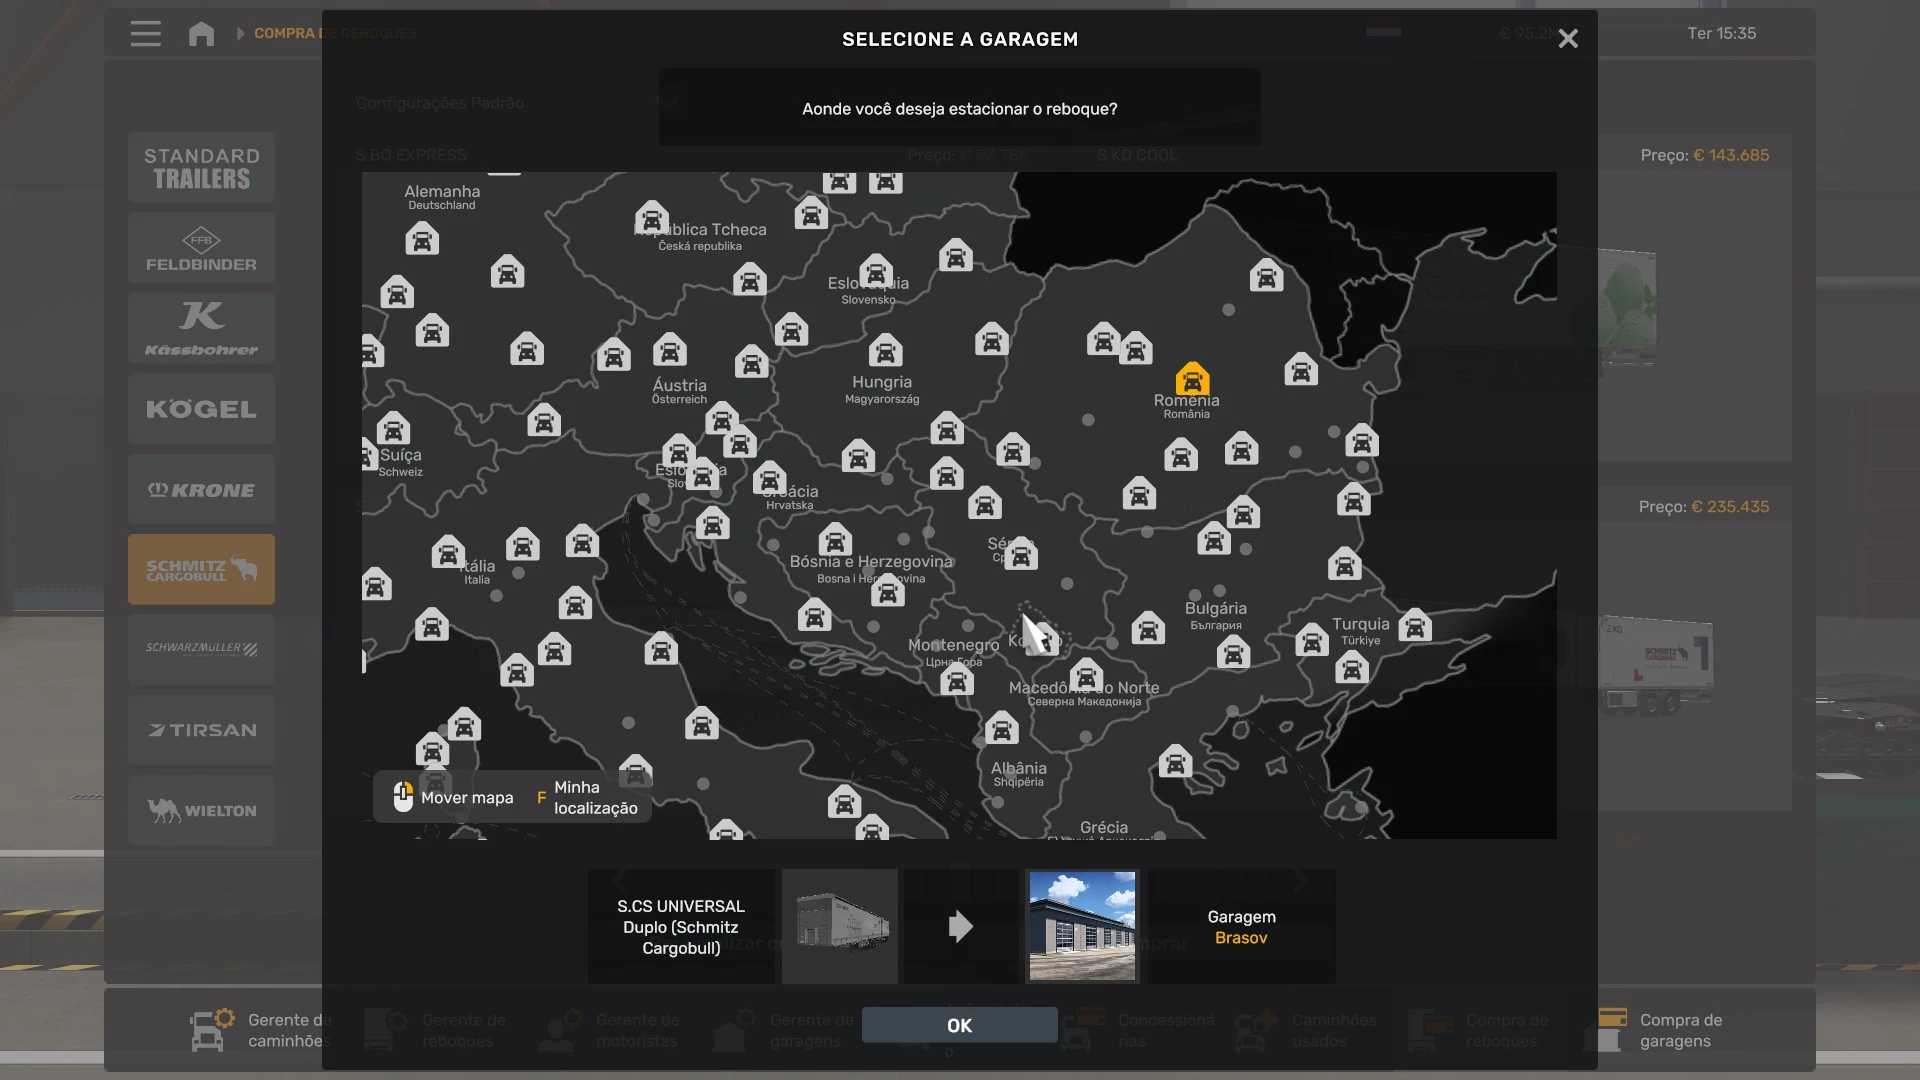This screenshot has width=1920, height=1080.
Task: Click garage icon beside Bulgária label
Action: (1148, 629)
